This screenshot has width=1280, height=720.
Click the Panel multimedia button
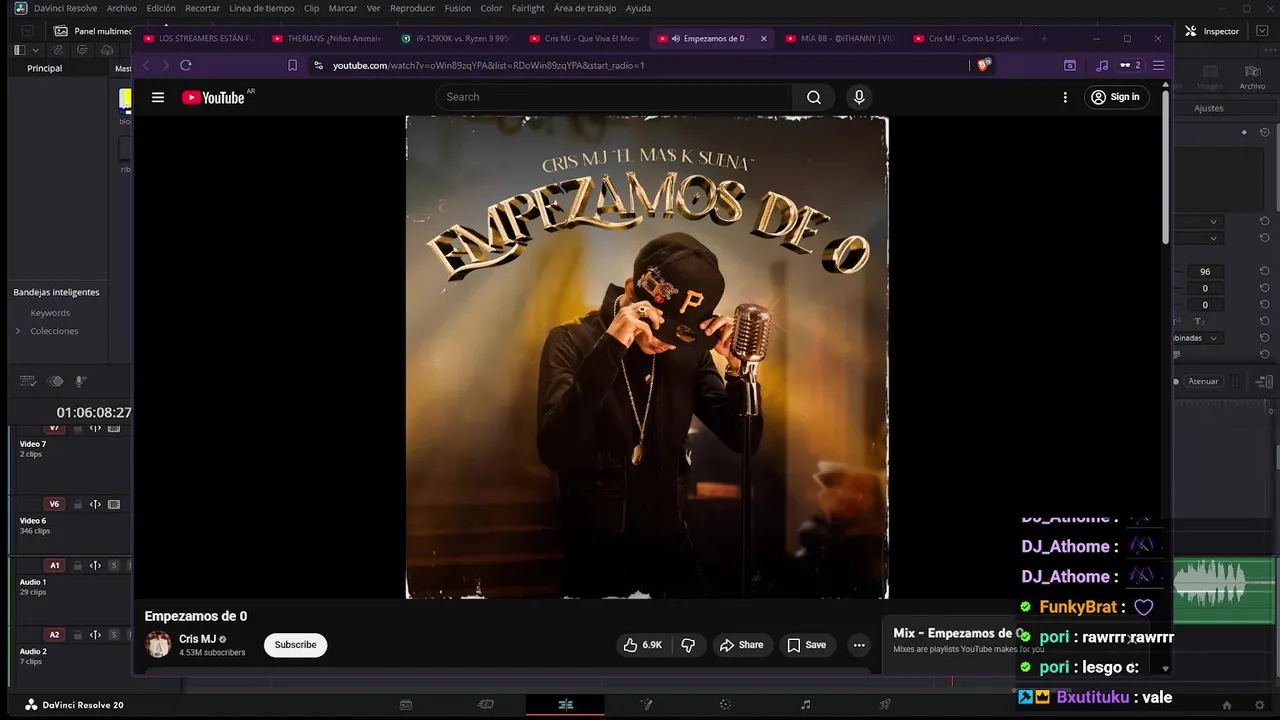click(x=92, y=31)
